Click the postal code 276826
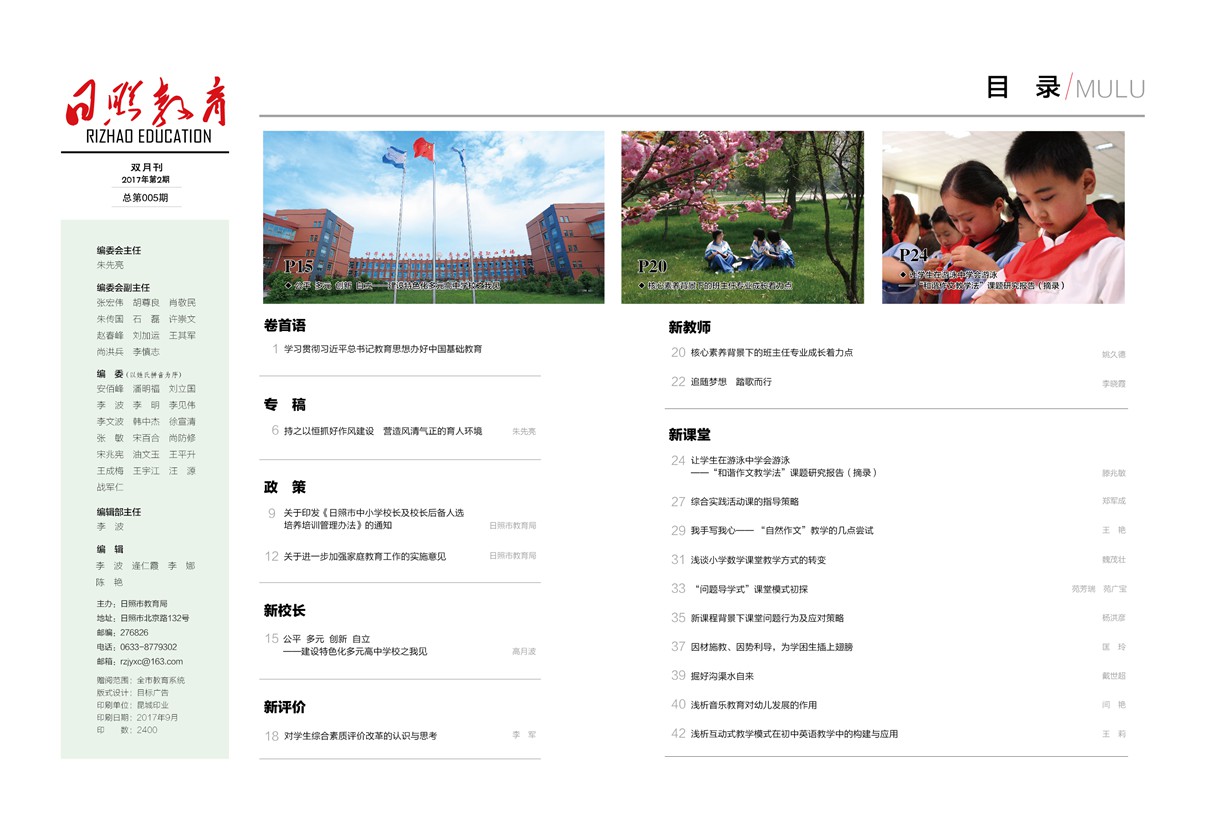 134,633
